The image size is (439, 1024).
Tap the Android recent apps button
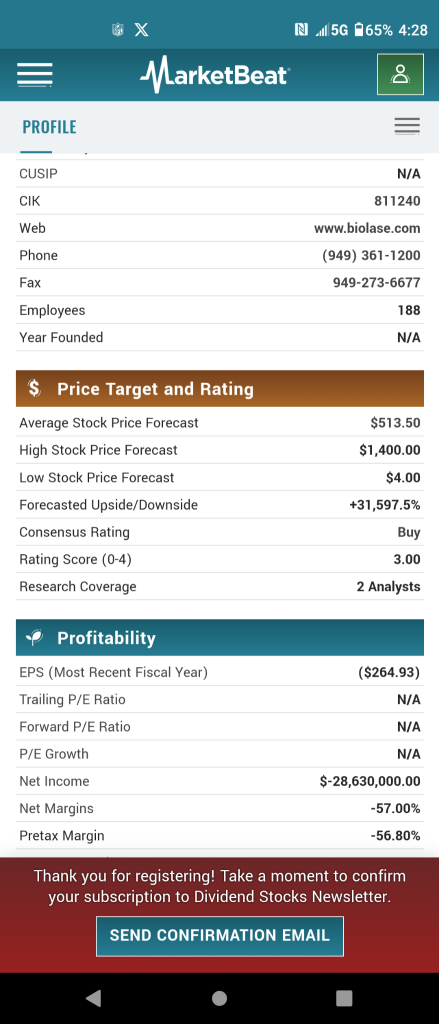[344, 997]
